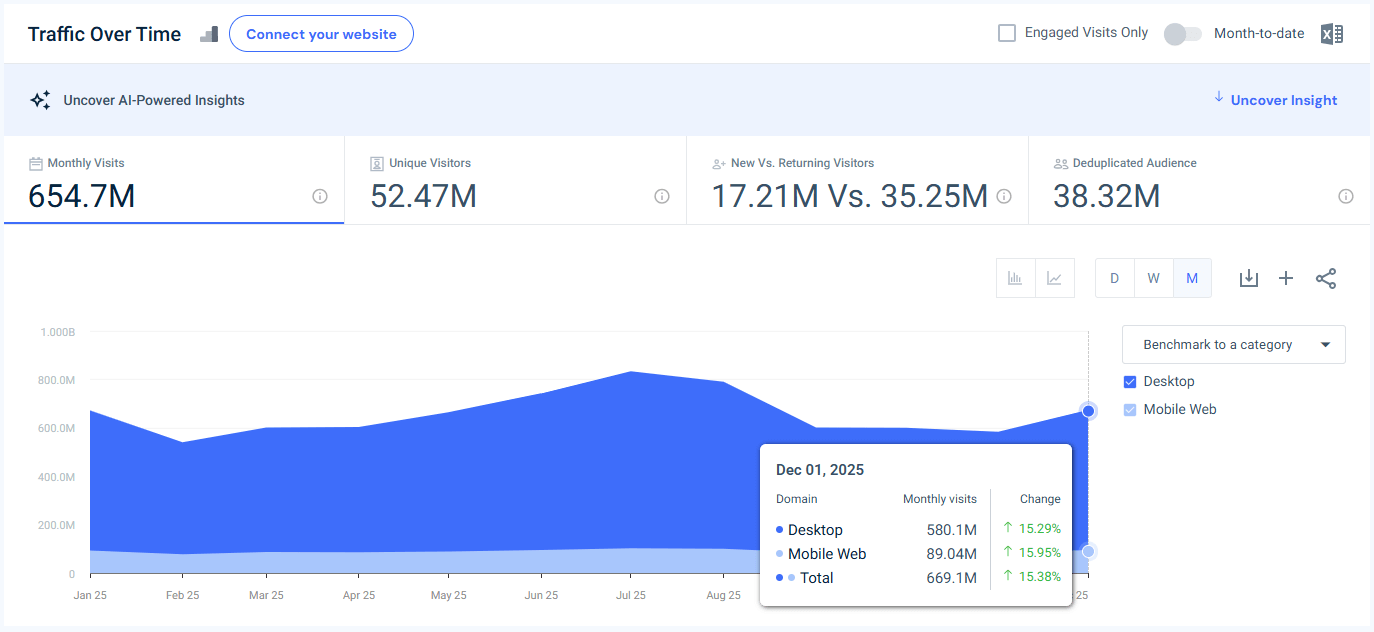Image resolution: width=1374 pixels, height=632 pixels.
Task: Click the Uncover Insight link
Action: click(1283, 100)
